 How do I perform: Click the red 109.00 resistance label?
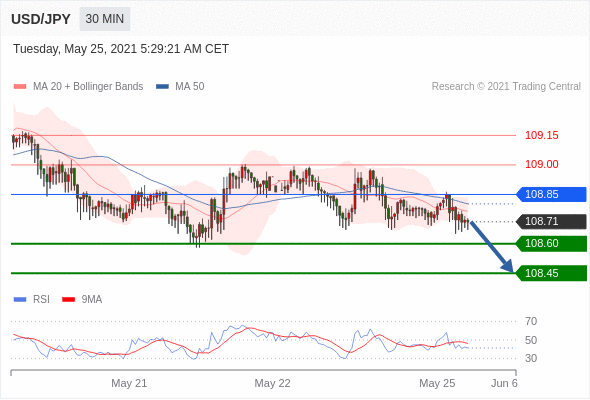(541, 164)
